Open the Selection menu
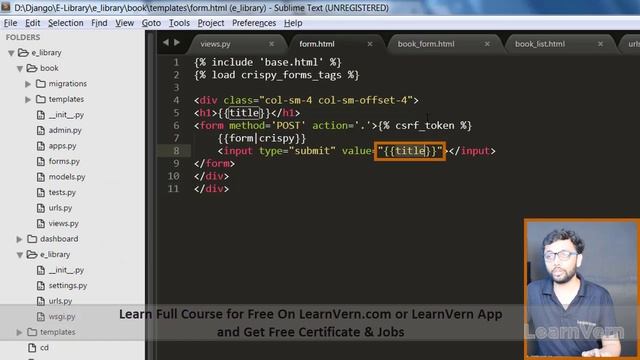 66,23
